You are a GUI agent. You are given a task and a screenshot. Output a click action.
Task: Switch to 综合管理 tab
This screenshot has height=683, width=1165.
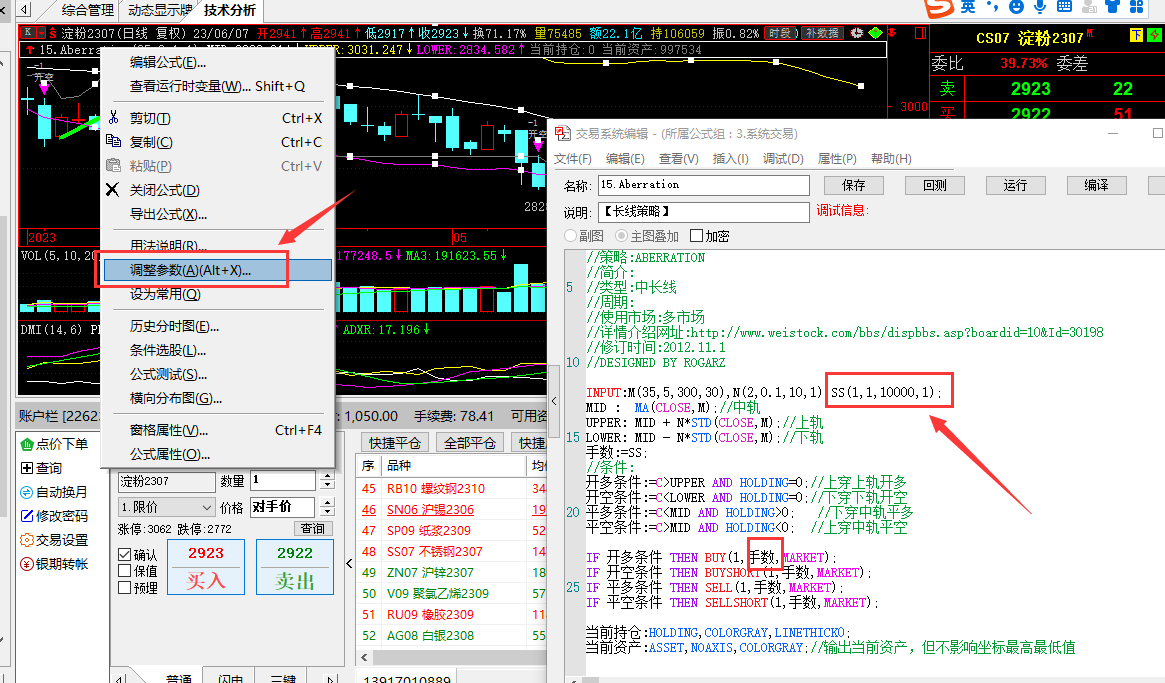click(x=88, y=10)
